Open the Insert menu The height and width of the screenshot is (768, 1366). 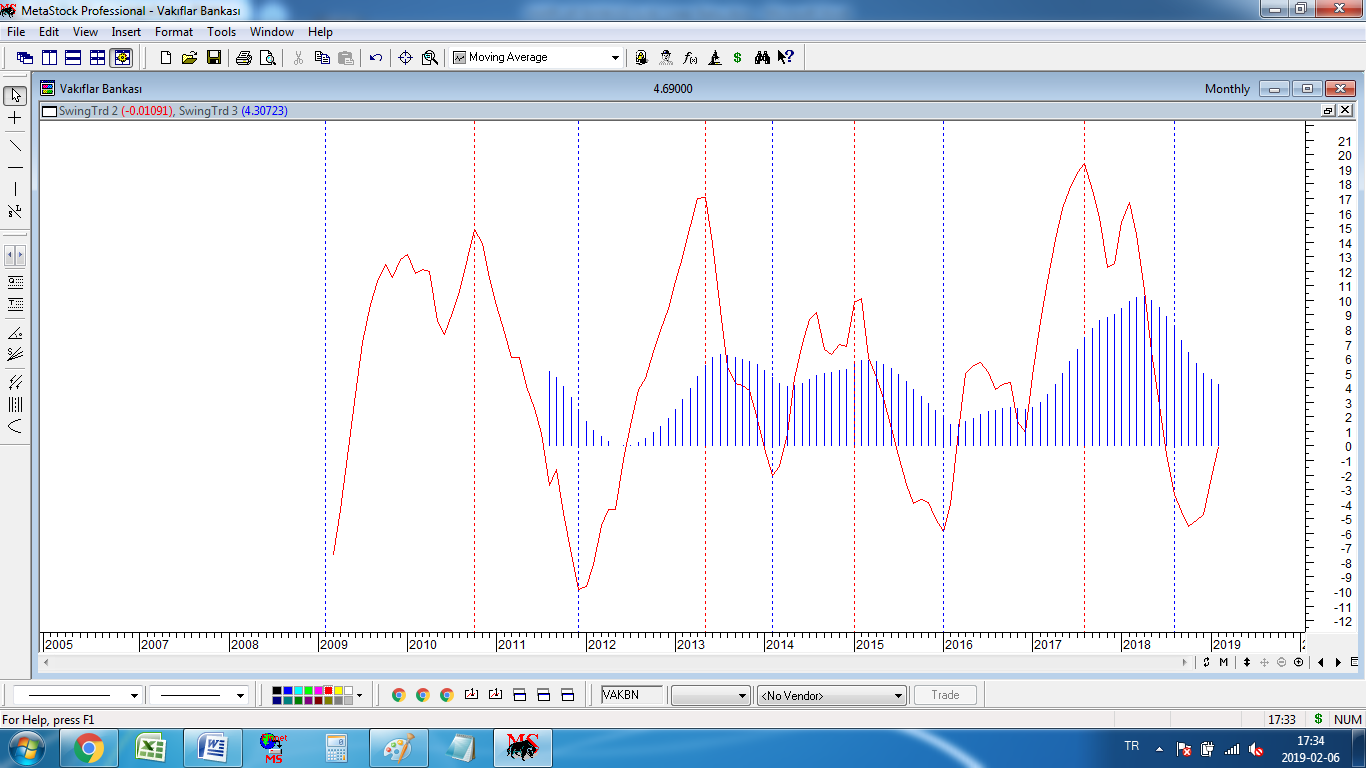coord(126,32)
